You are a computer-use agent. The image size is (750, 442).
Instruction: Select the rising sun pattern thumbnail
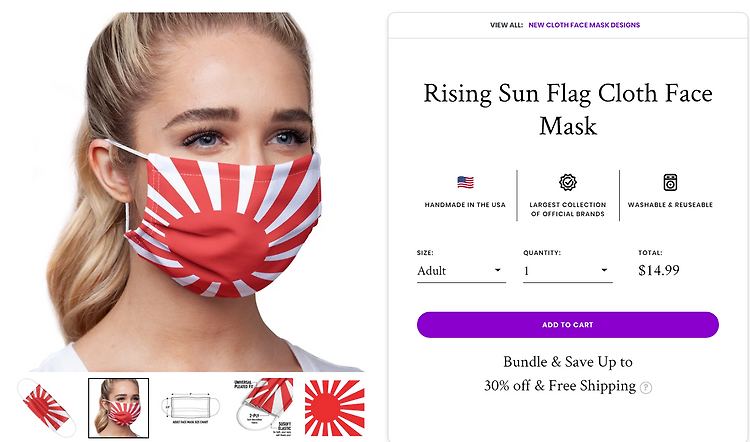click(335, 408)
